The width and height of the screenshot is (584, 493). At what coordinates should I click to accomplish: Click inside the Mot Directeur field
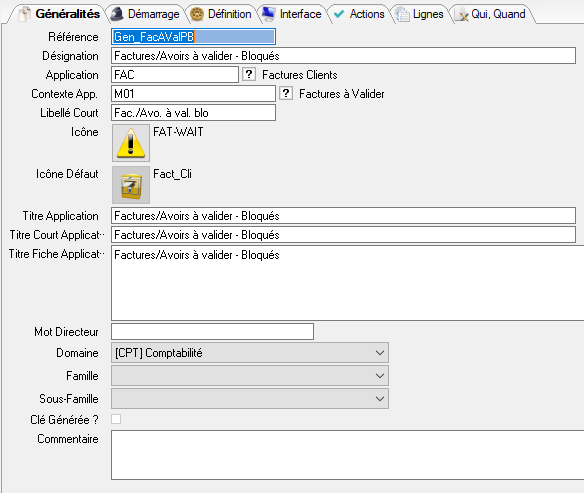coord(212,331)
